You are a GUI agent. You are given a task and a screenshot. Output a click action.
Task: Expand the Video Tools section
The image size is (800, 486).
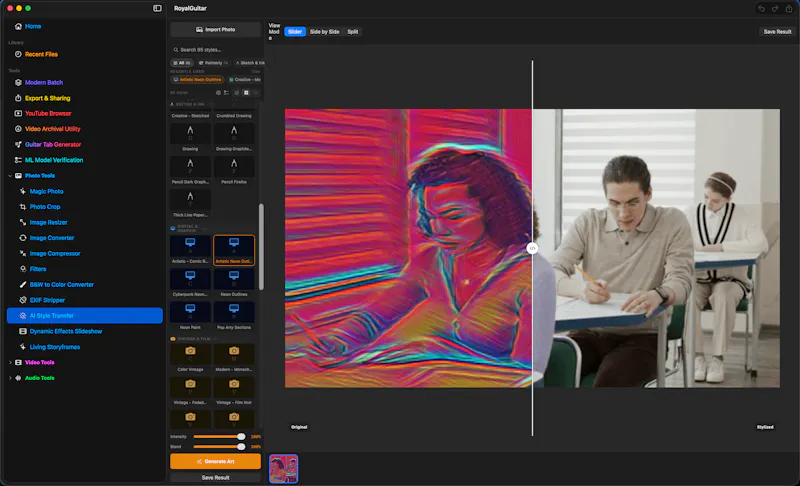pos(10,363)
